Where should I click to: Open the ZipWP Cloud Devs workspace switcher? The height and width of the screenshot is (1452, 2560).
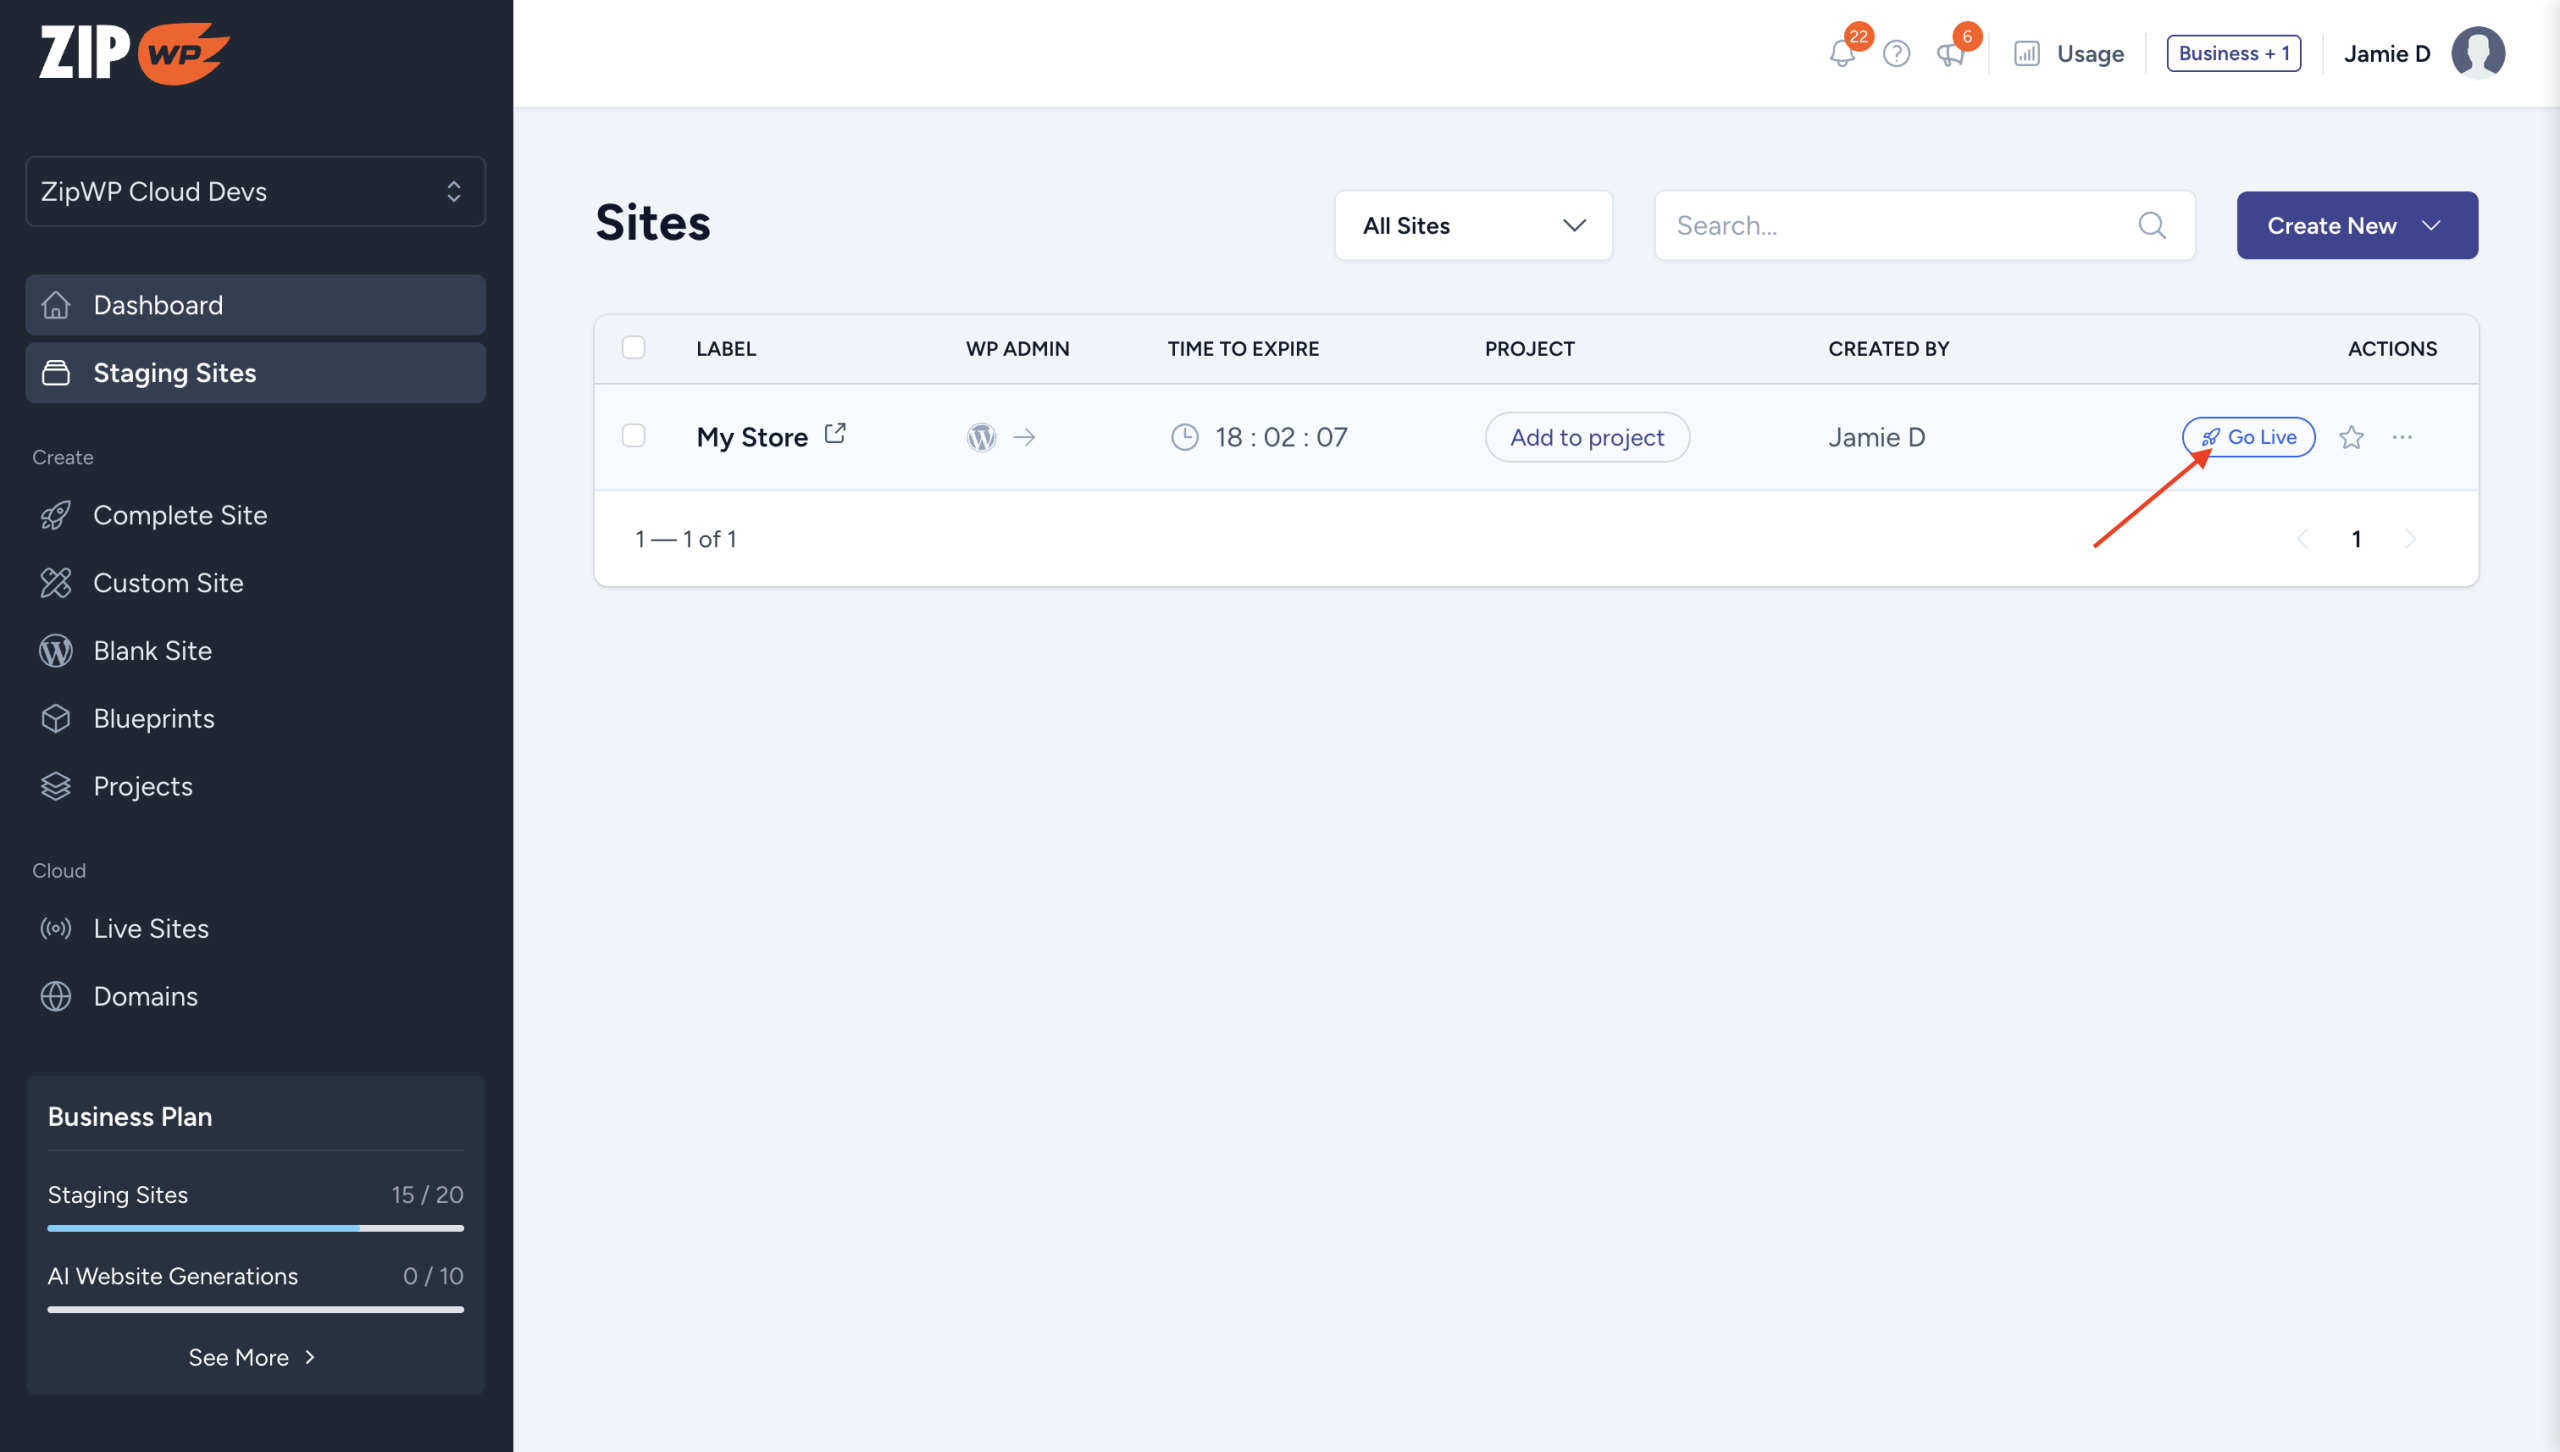255,191
